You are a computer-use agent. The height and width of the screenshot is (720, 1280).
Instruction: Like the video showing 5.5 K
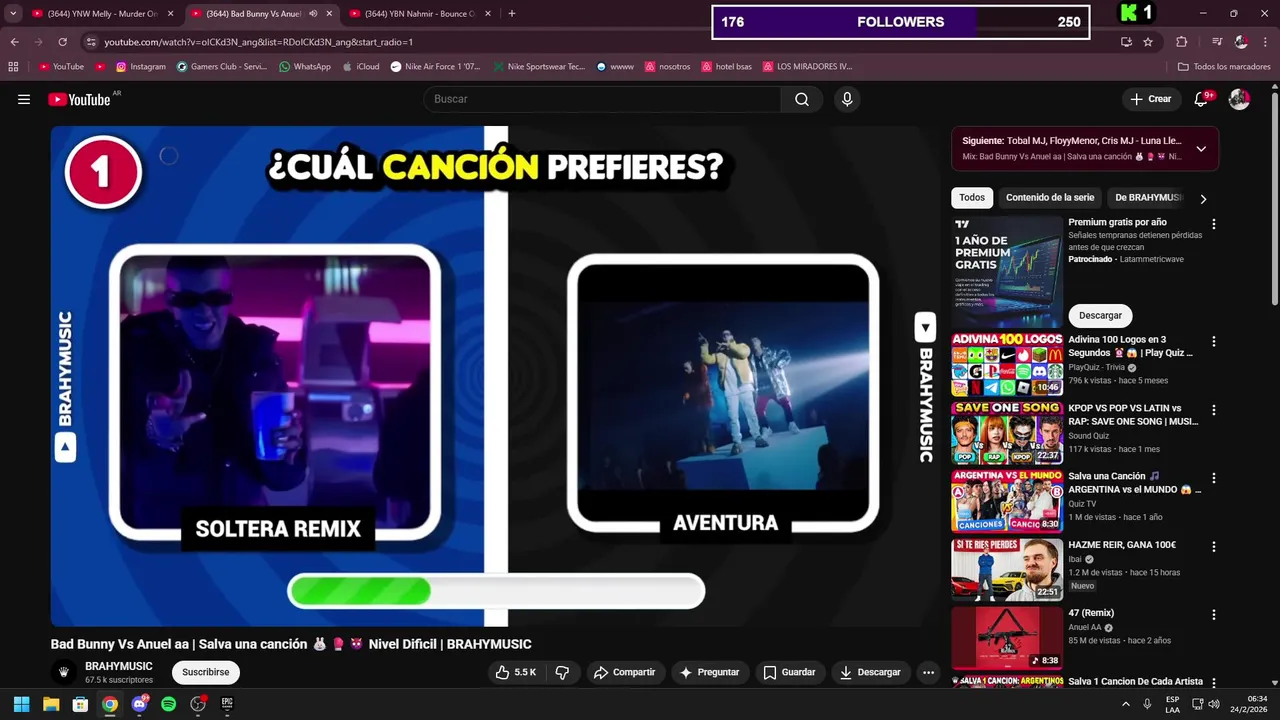(516, 672)
